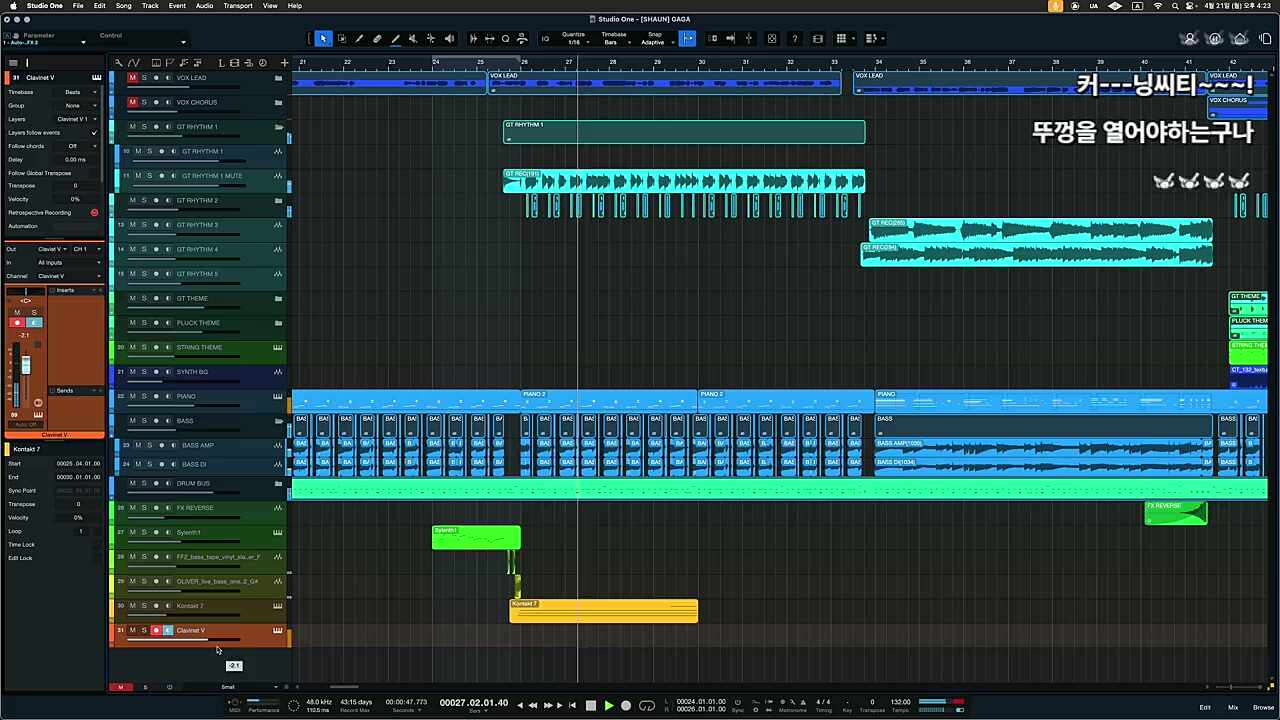Click the Zoom magnifier tool icon

505,39
